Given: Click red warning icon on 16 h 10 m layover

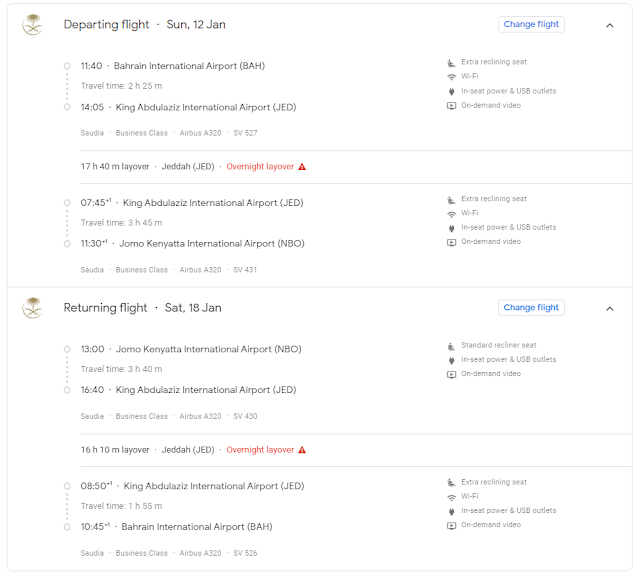Looking at the screenshot, I should 302,450.
